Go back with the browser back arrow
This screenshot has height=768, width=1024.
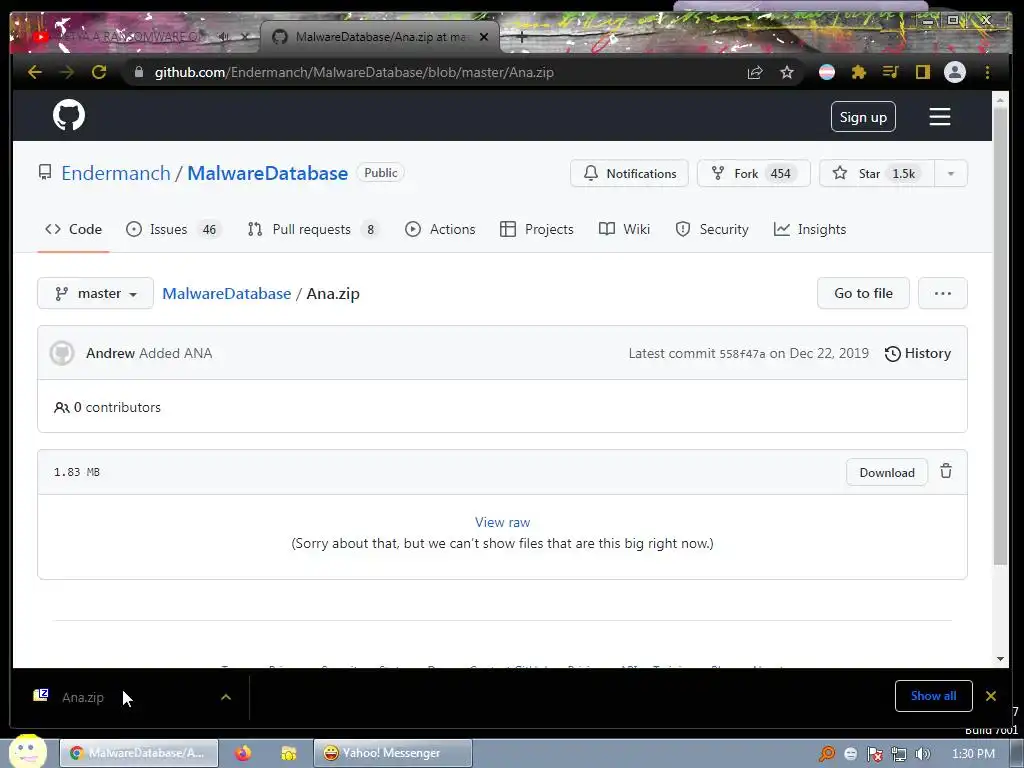pos(35,72)
